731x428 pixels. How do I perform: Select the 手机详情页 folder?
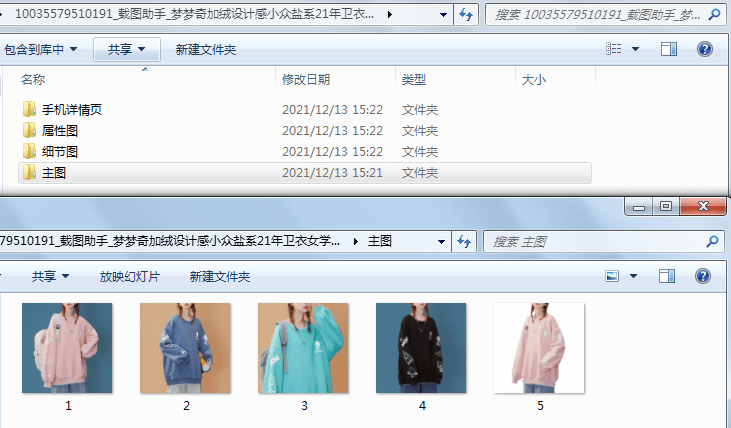pos(72,110)
